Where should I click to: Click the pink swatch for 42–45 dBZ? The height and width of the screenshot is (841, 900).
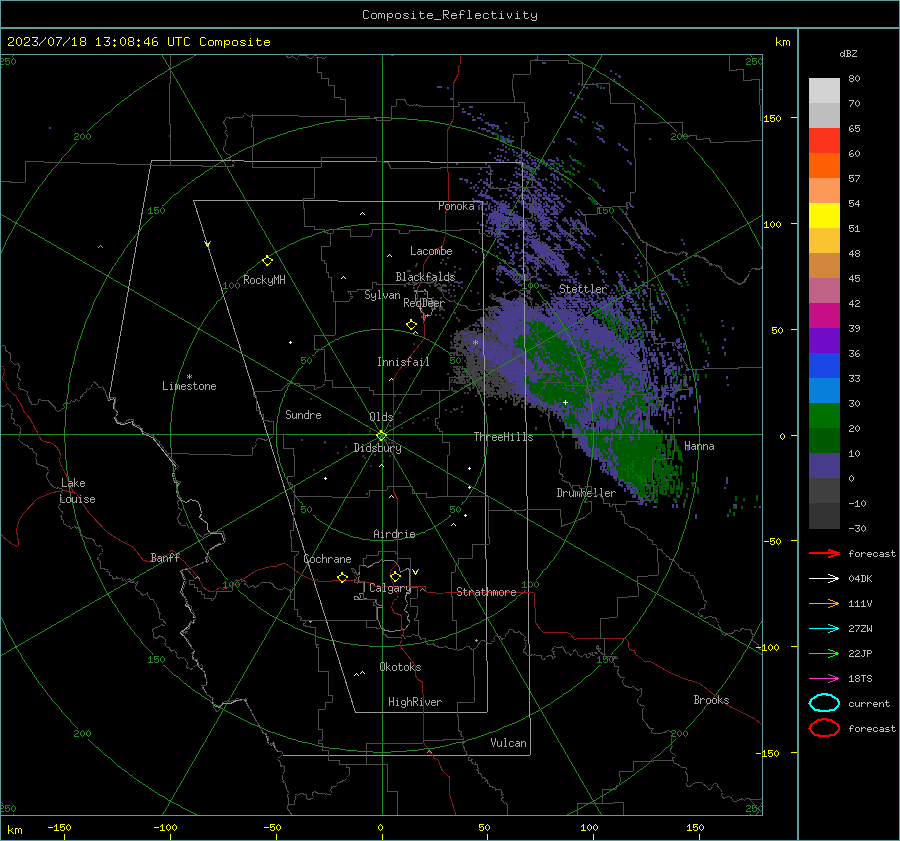(x=824, y=290)
